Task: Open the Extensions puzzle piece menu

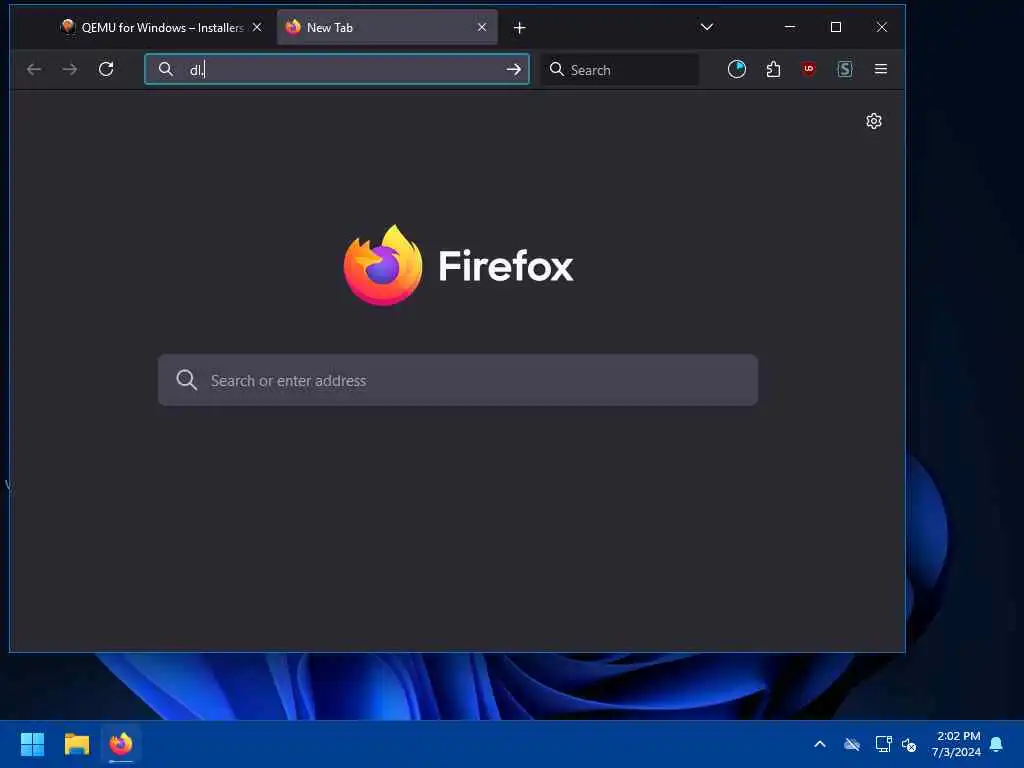Action: [773, 69]
